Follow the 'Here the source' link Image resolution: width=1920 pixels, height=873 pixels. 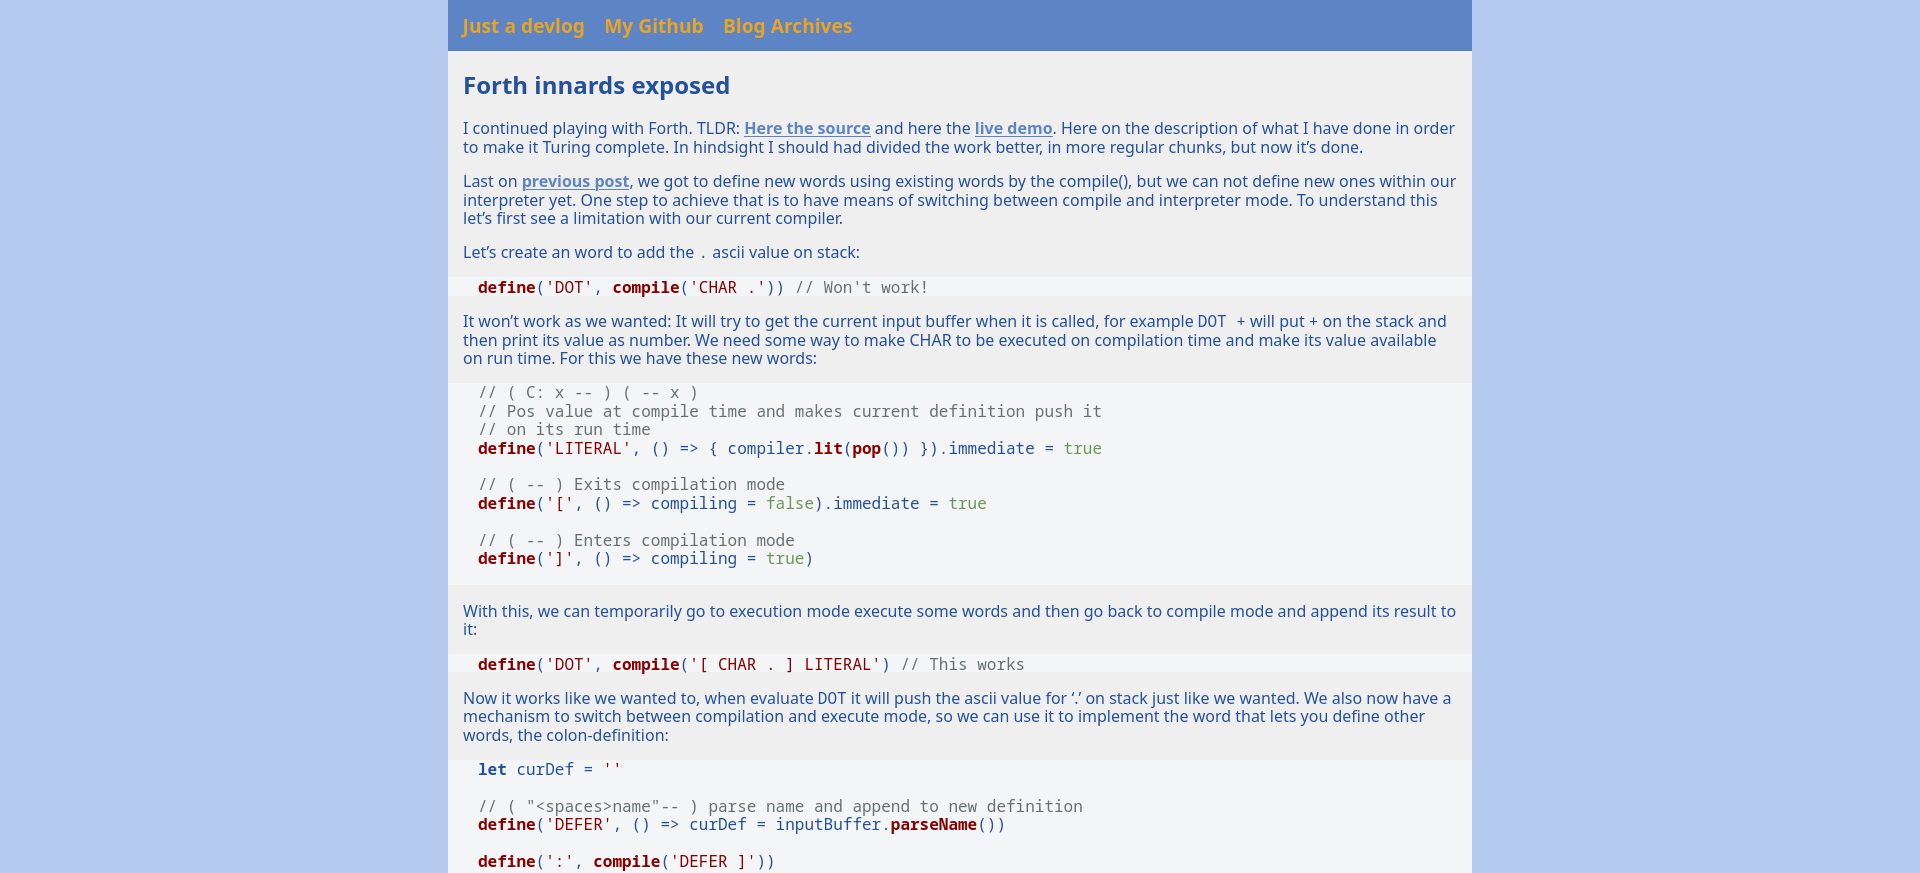[807, 129]
